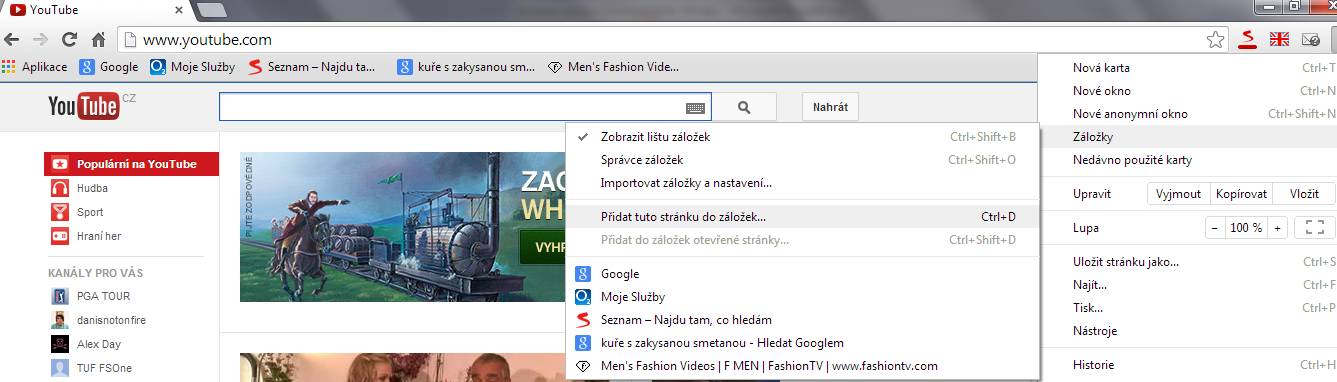This screenshot has width=1337, height=382.
Task: Click the UK flag extension icon
Action: point(1279,40)
